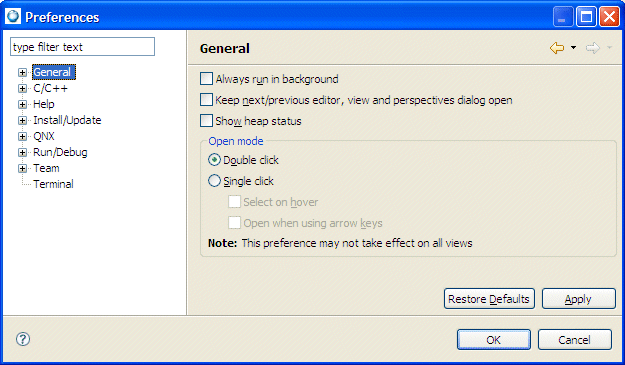Open the back history dropdown arrow

point(573,48)
